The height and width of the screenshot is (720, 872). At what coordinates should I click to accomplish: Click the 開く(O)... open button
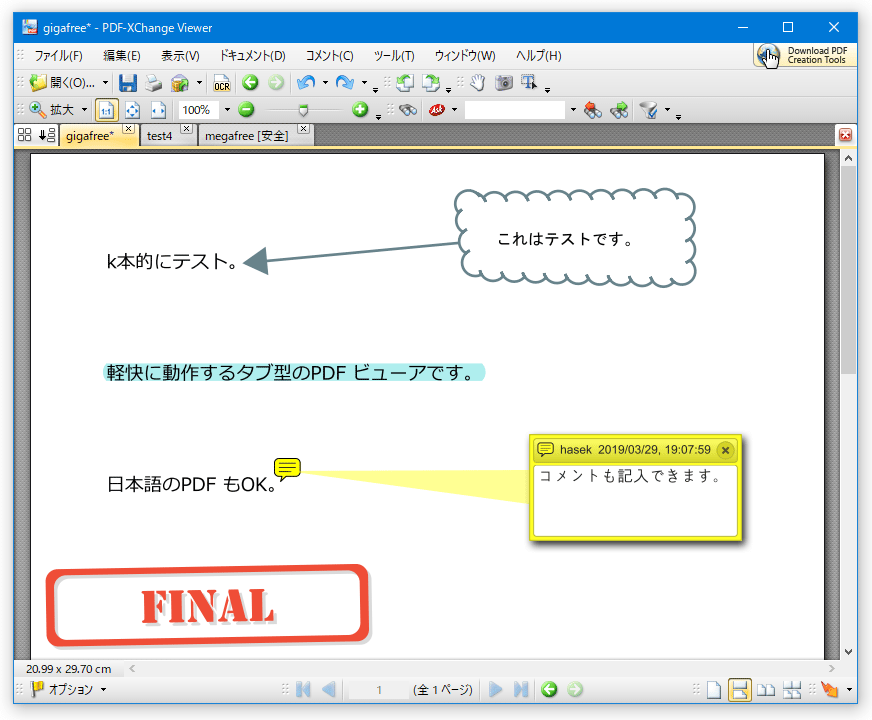click(62, 83)
